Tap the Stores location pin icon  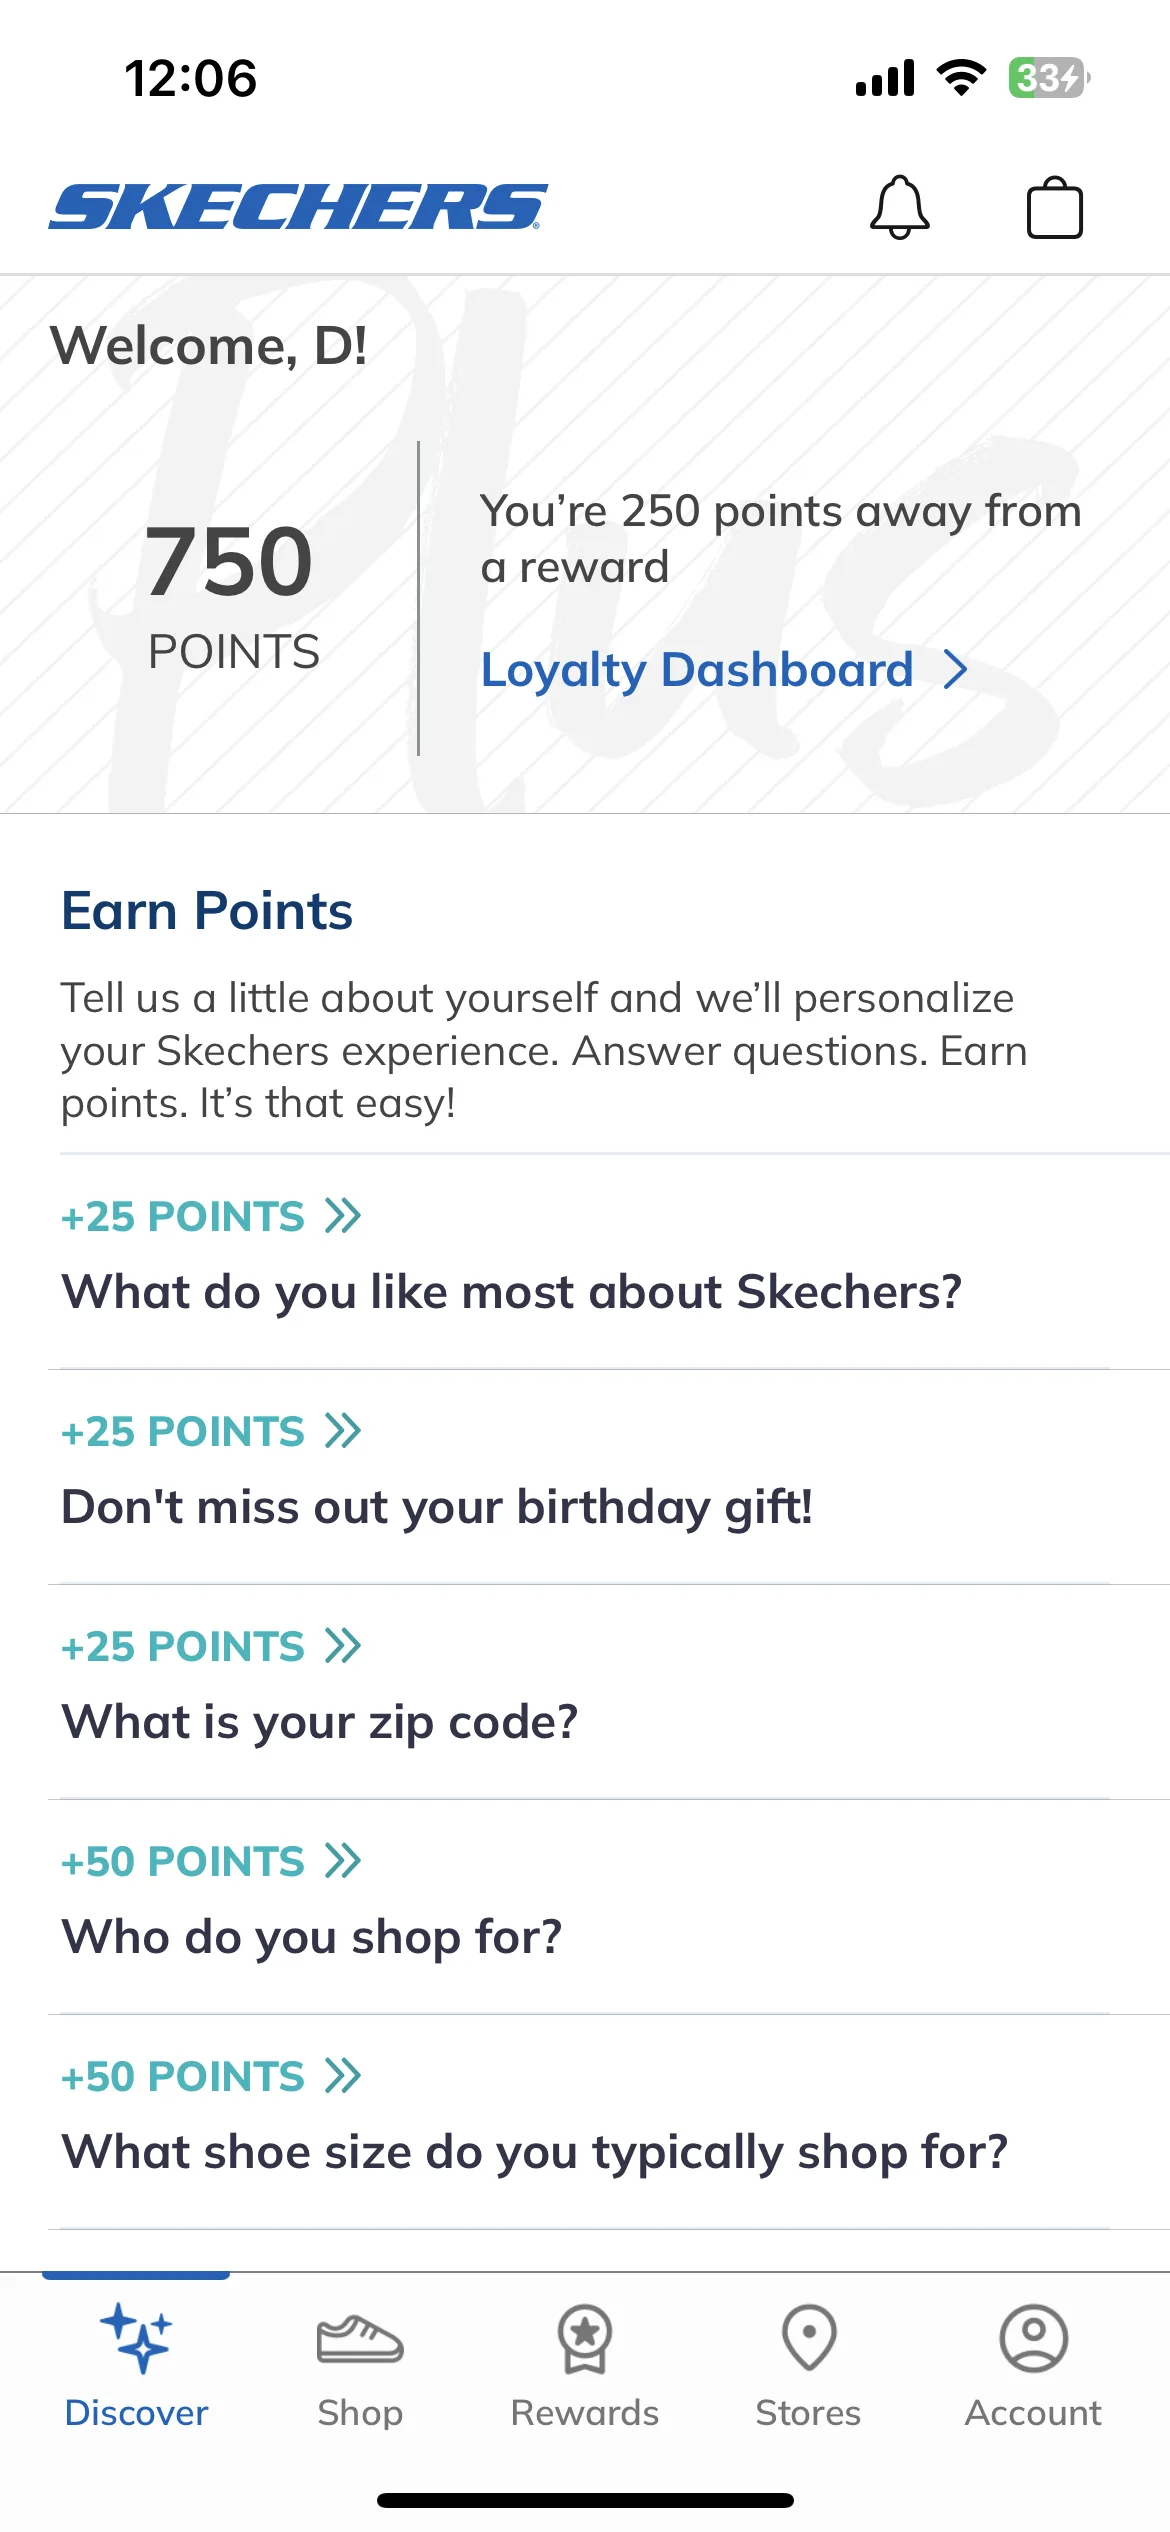(x=809, y=2338)
